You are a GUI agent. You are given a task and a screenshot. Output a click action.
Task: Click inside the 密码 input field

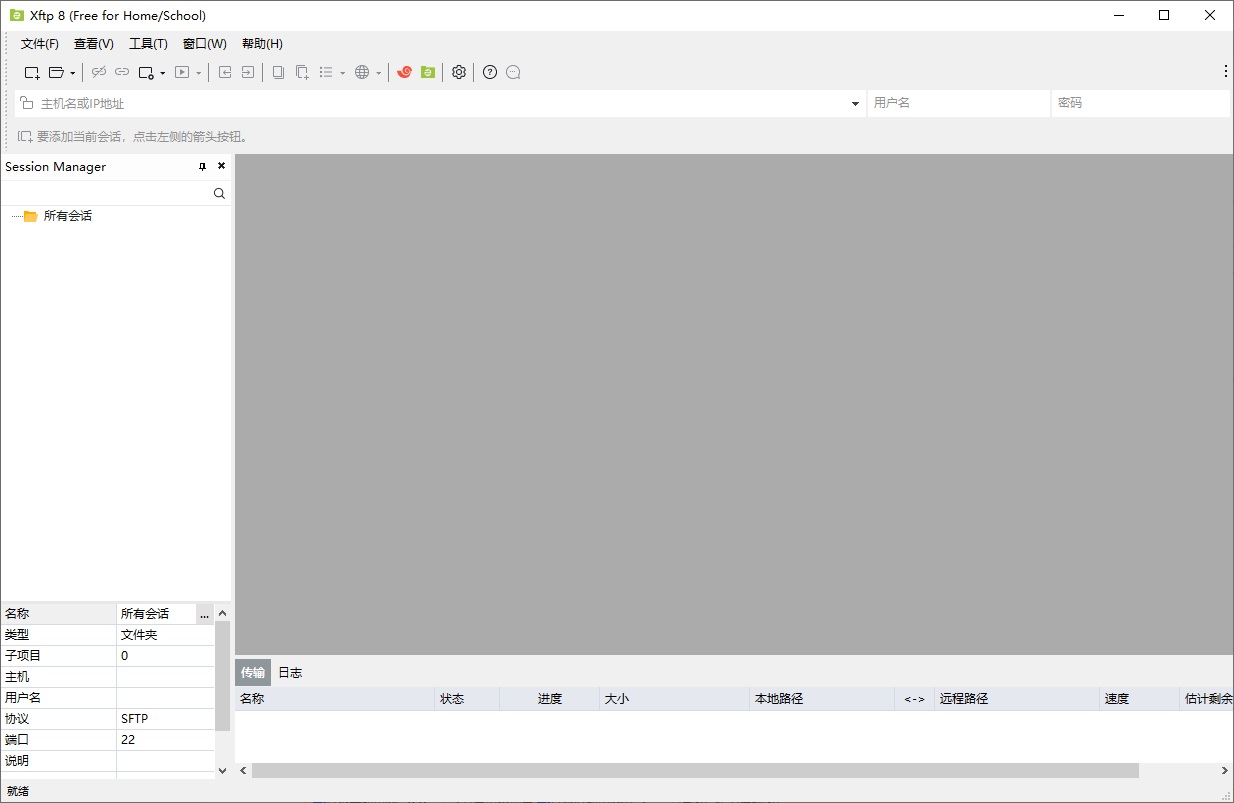pos(1140,103)
